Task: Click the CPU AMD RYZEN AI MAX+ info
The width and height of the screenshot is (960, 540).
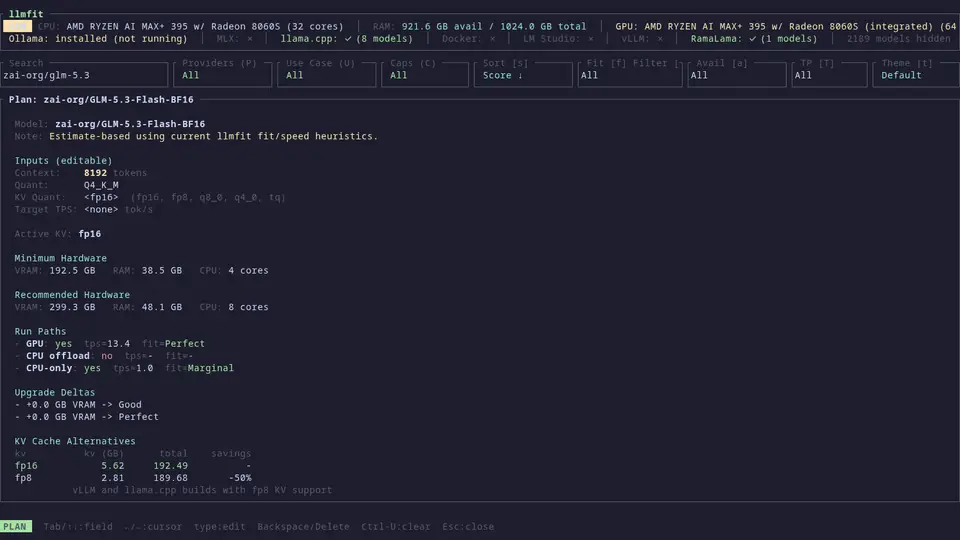Action: click(190, 26)
